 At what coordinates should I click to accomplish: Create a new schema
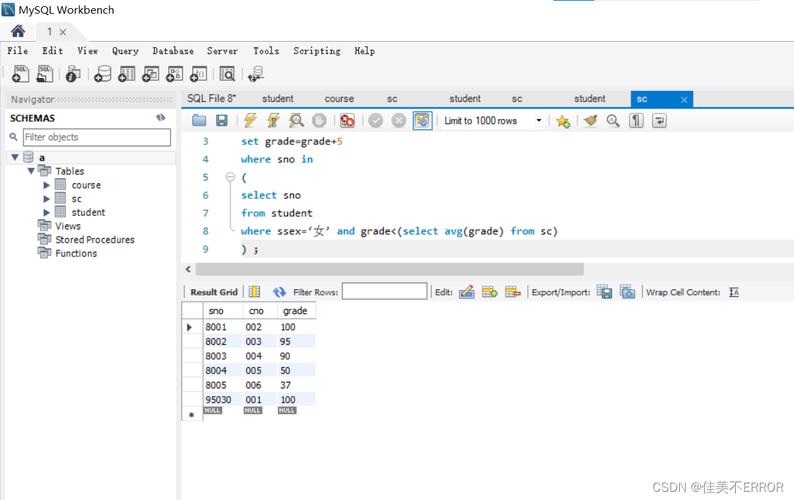coord(102,74)
